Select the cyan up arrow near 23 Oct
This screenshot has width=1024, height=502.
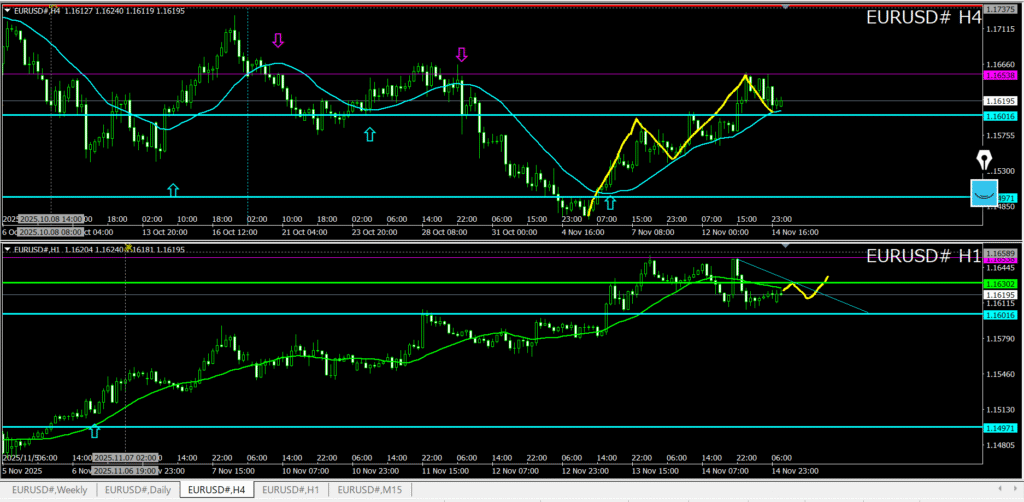coord(369,133)
